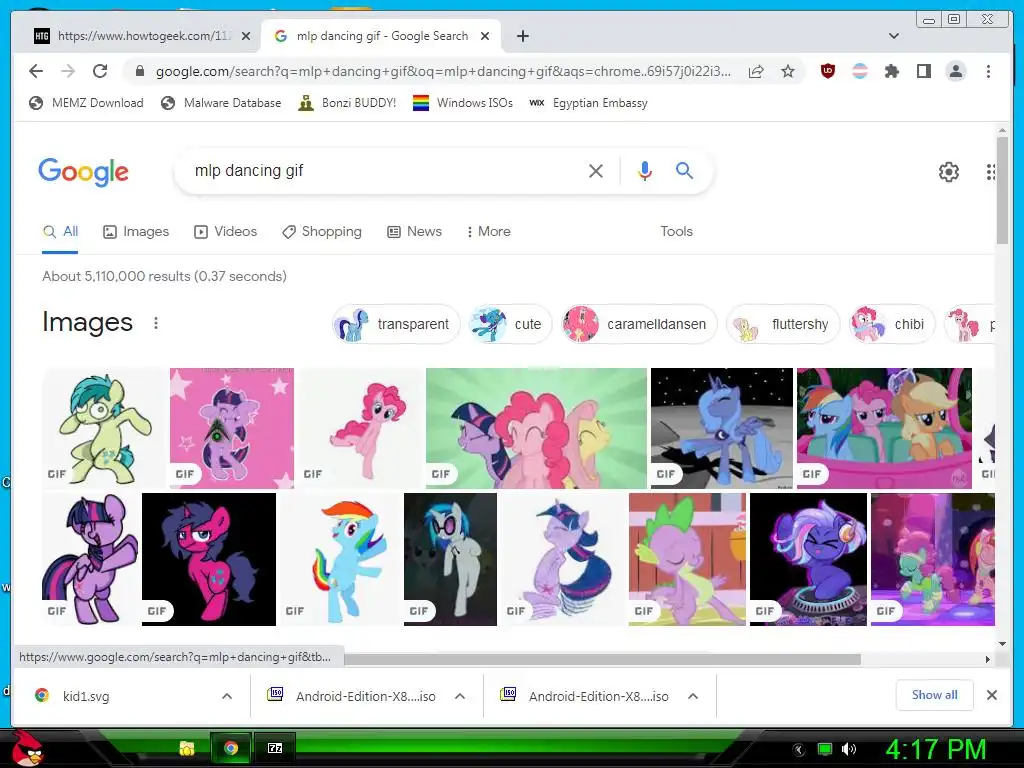The height and width of the screenshot is (768, 1024).
Task: Click the striped flag extension icon
Action: point(860,71)
